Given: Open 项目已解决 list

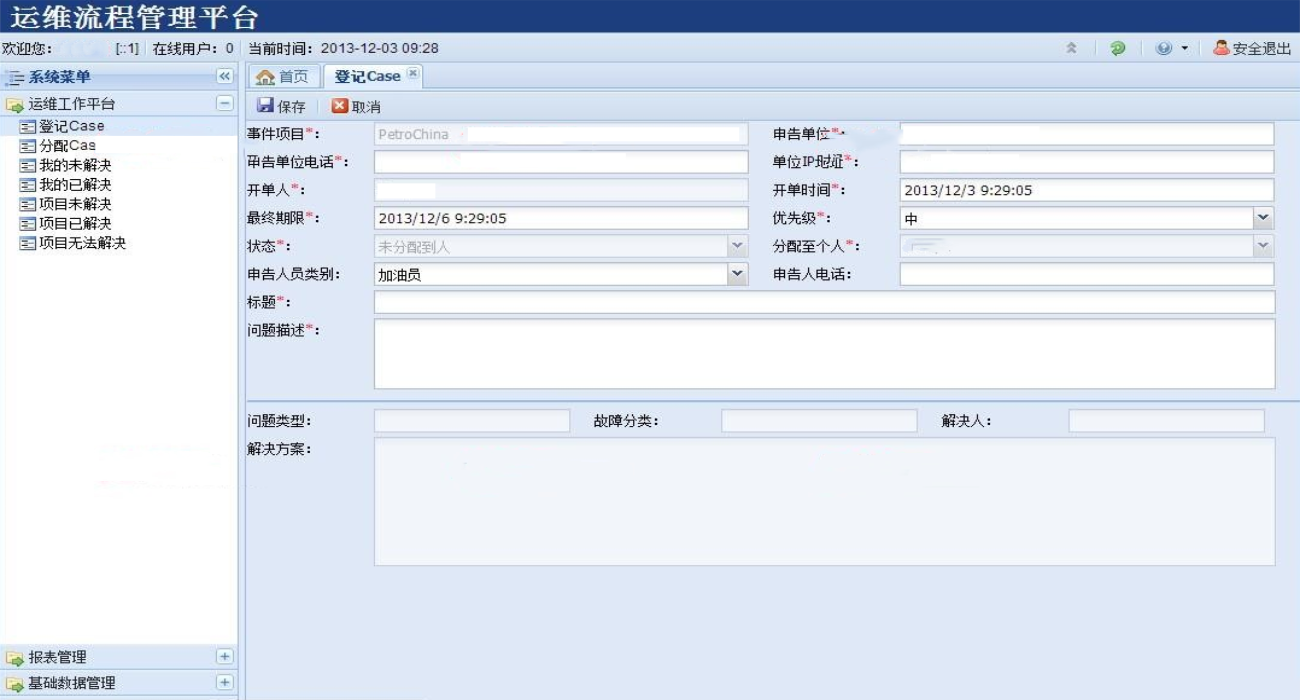Looking at the screenshot, I should [x=75, y=224].
